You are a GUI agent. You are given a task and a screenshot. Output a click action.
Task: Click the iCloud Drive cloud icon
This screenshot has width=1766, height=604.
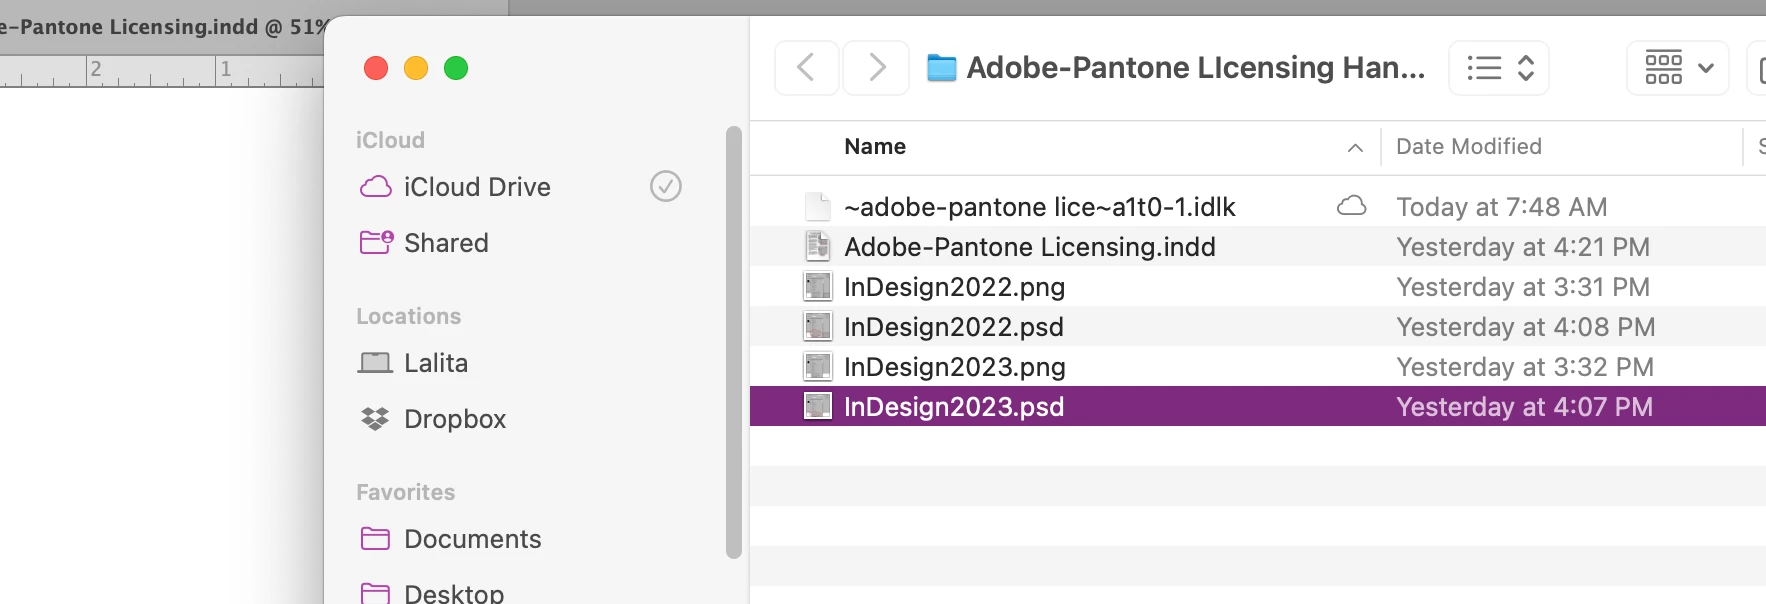coord(376,187)
